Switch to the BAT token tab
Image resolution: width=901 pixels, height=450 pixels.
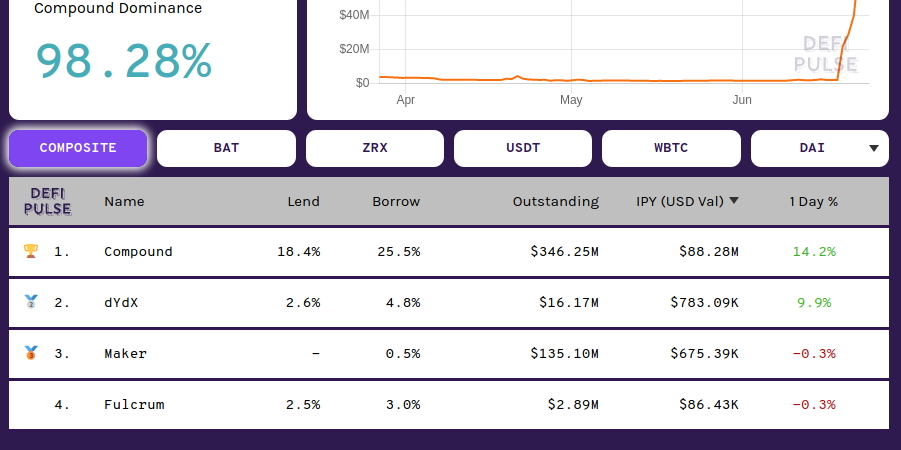pos(226,148)
